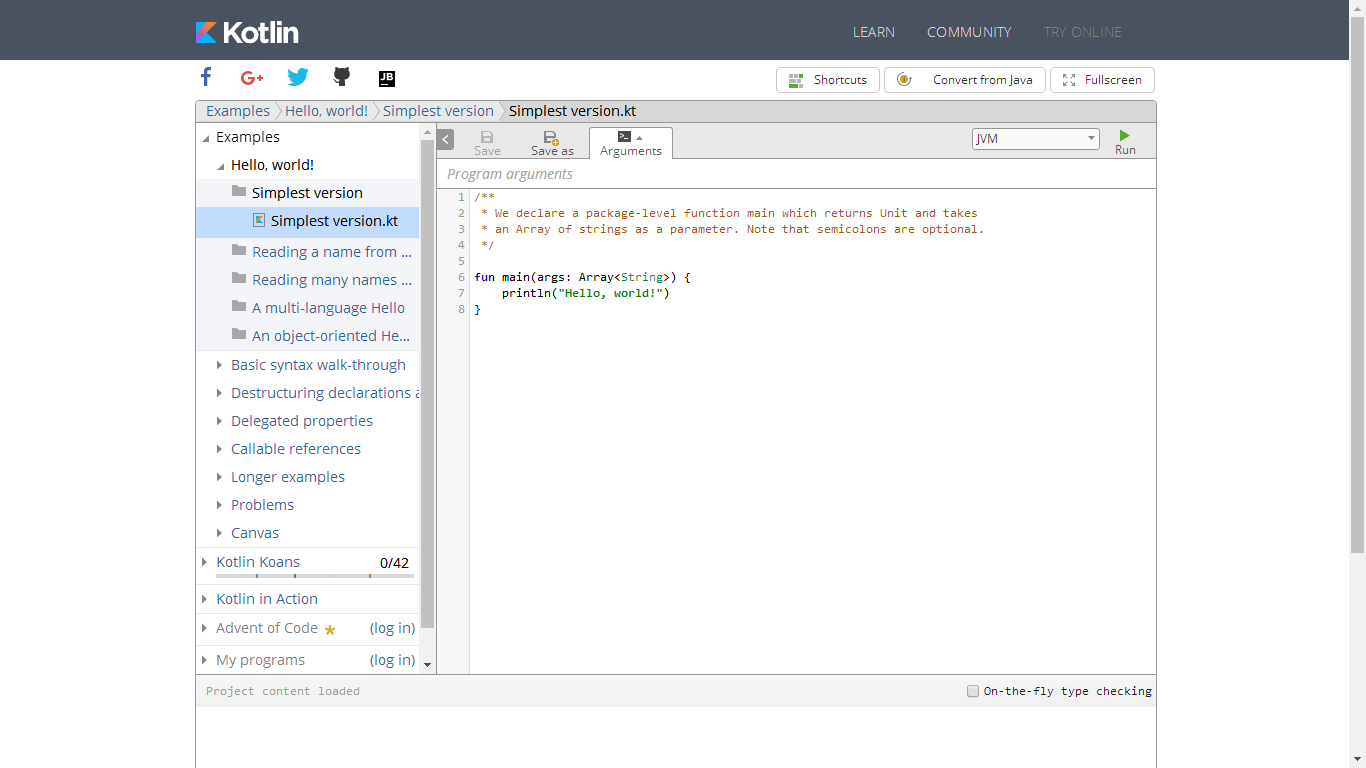Collapse the Examples tree node

point(206,138)
